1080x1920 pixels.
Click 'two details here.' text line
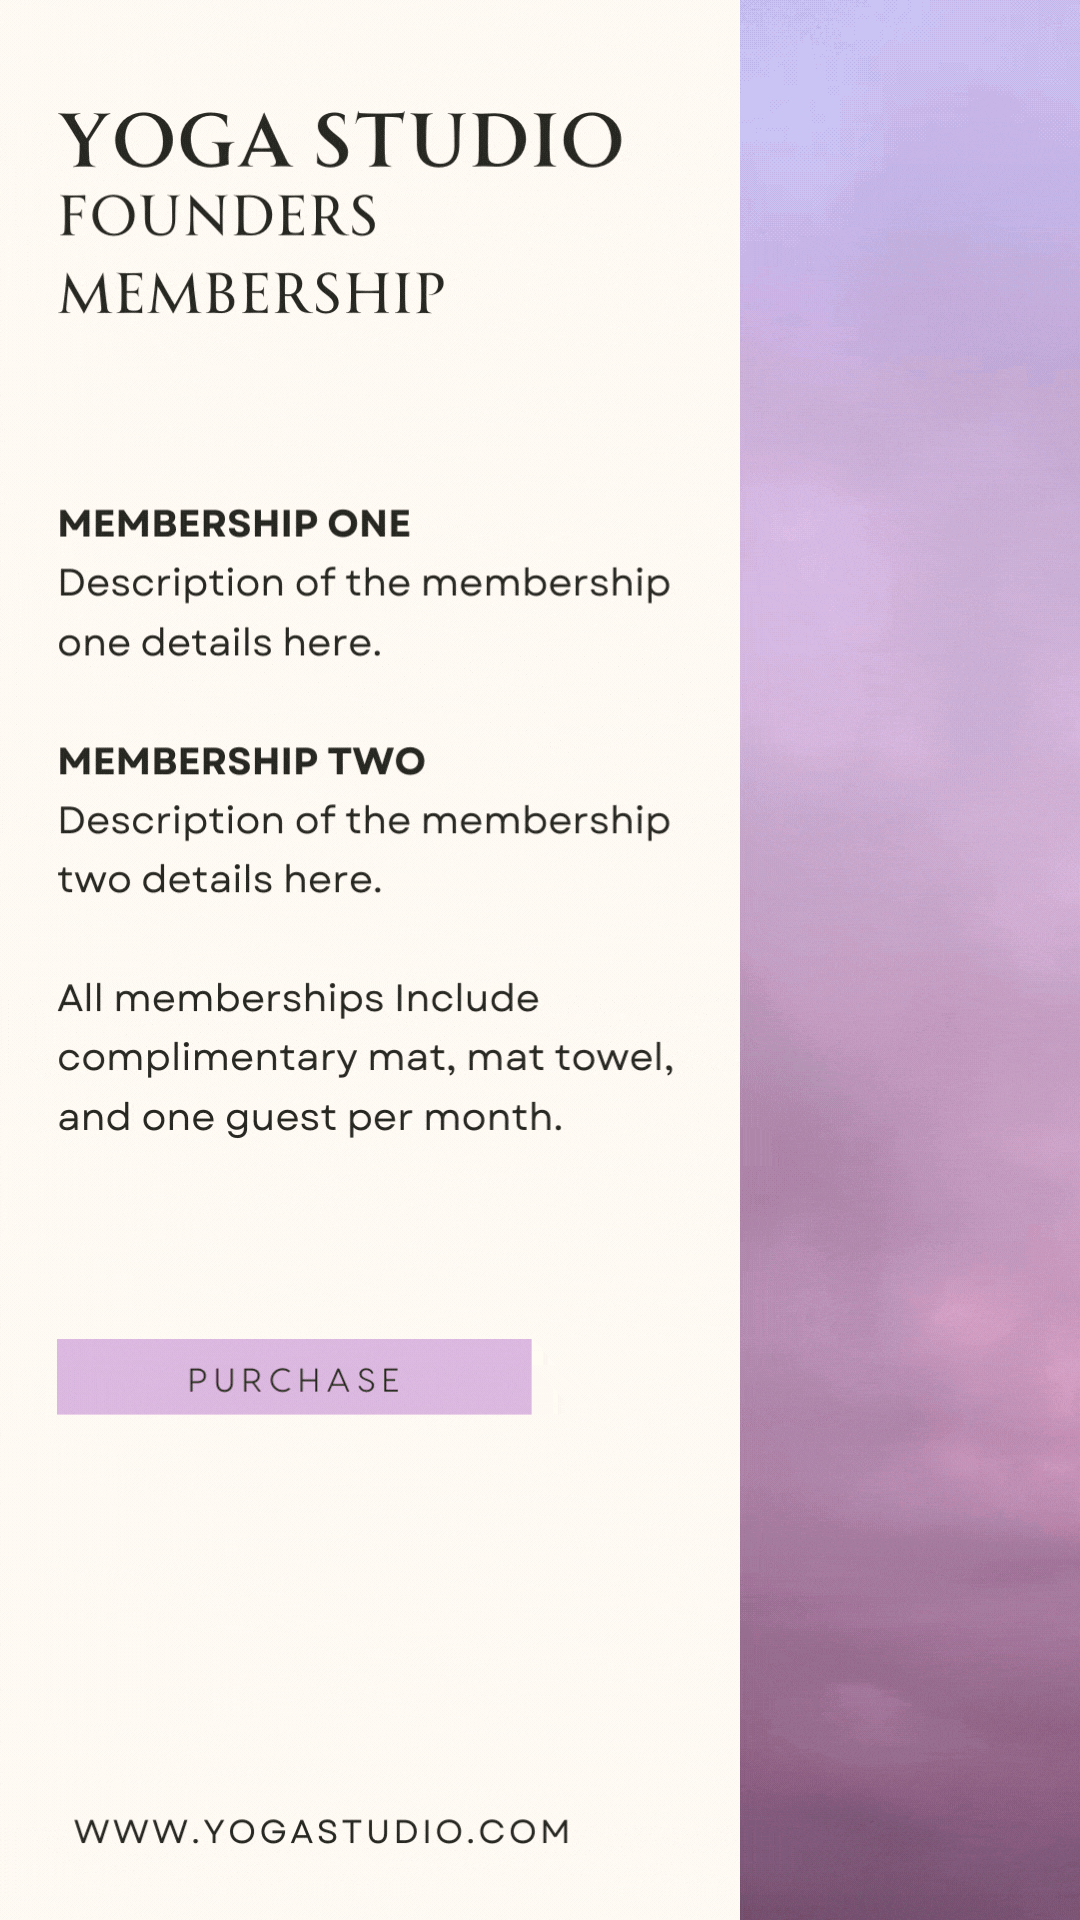click(x=220, y=879)
